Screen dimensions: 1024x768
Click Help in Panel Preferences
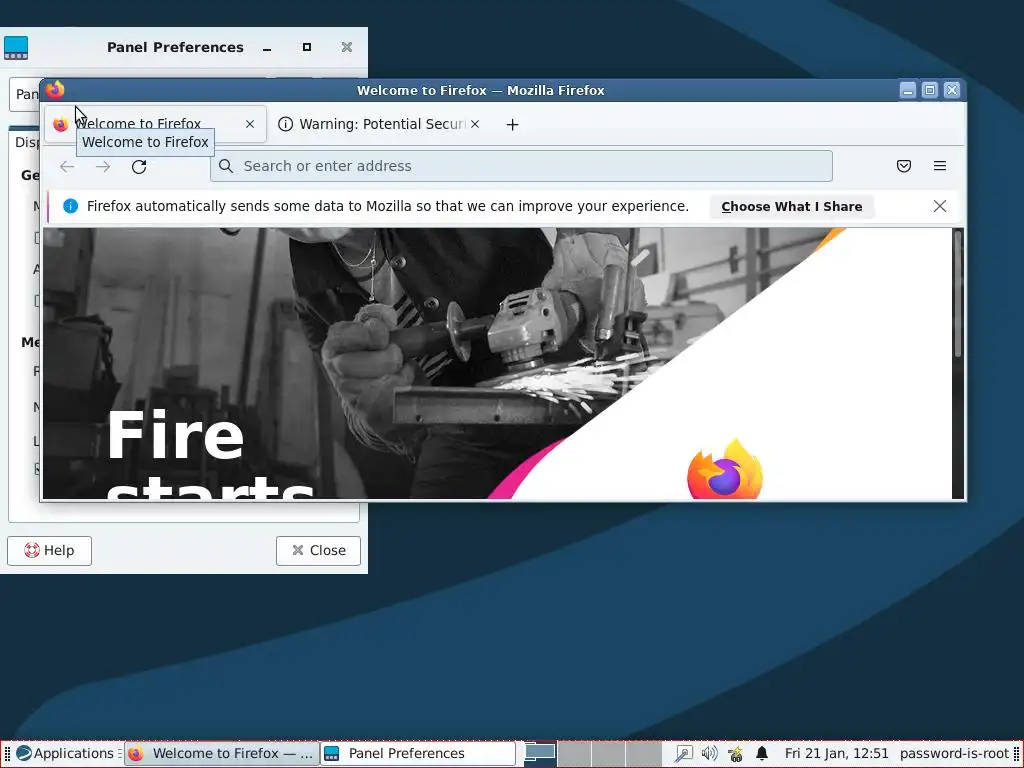pyautogui.click(x=50, y=551)
